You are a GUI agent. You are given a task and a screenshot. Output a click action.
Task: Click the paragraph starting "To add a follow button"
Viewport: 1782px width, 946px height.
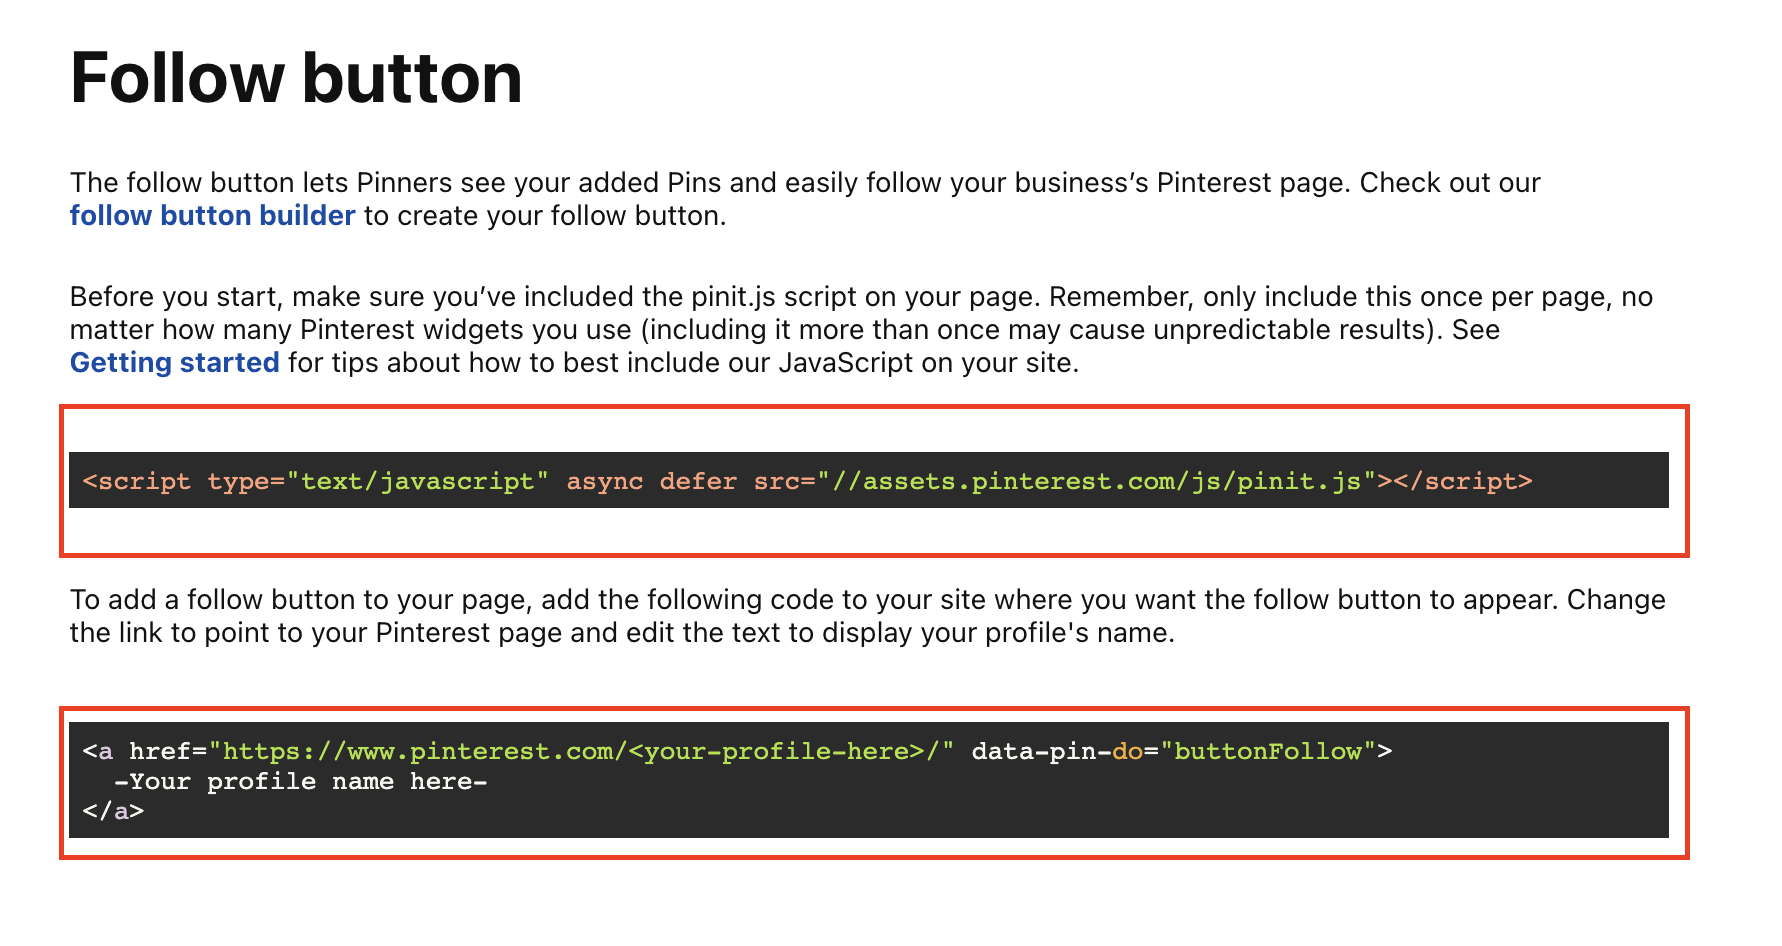pyautogui.click(x=868, y=616)
